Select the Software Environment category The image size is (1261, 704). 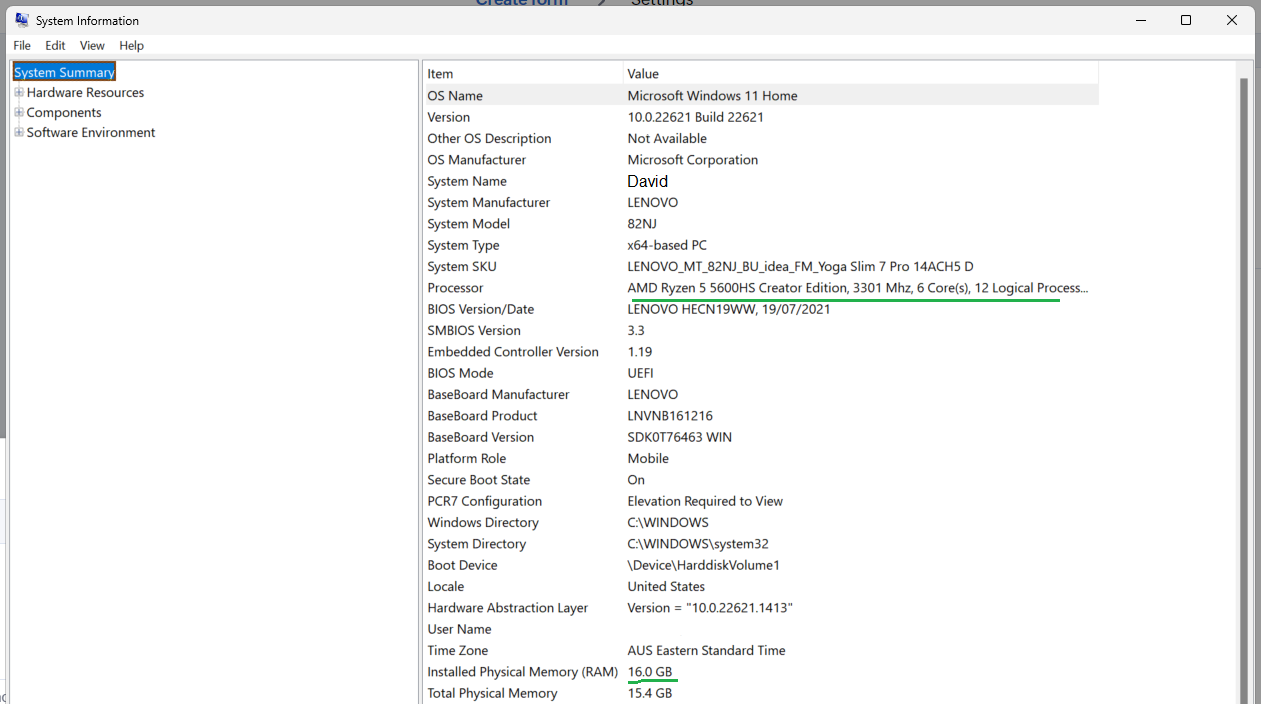tap(91, 132)
